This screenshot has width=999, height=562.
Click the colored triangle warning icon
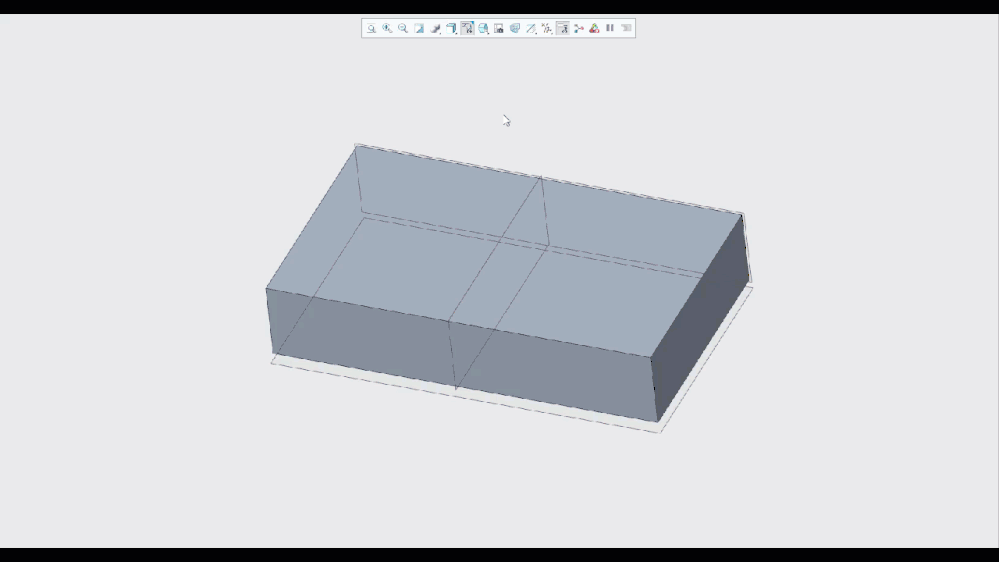(594, 28)
